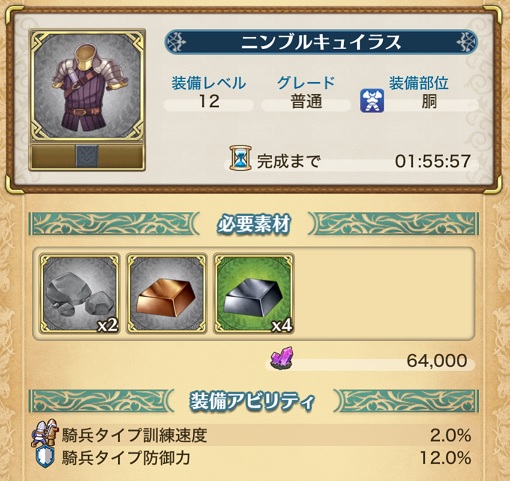
Task: Select the gray stone ore material icon
Action: pos(79,294)
